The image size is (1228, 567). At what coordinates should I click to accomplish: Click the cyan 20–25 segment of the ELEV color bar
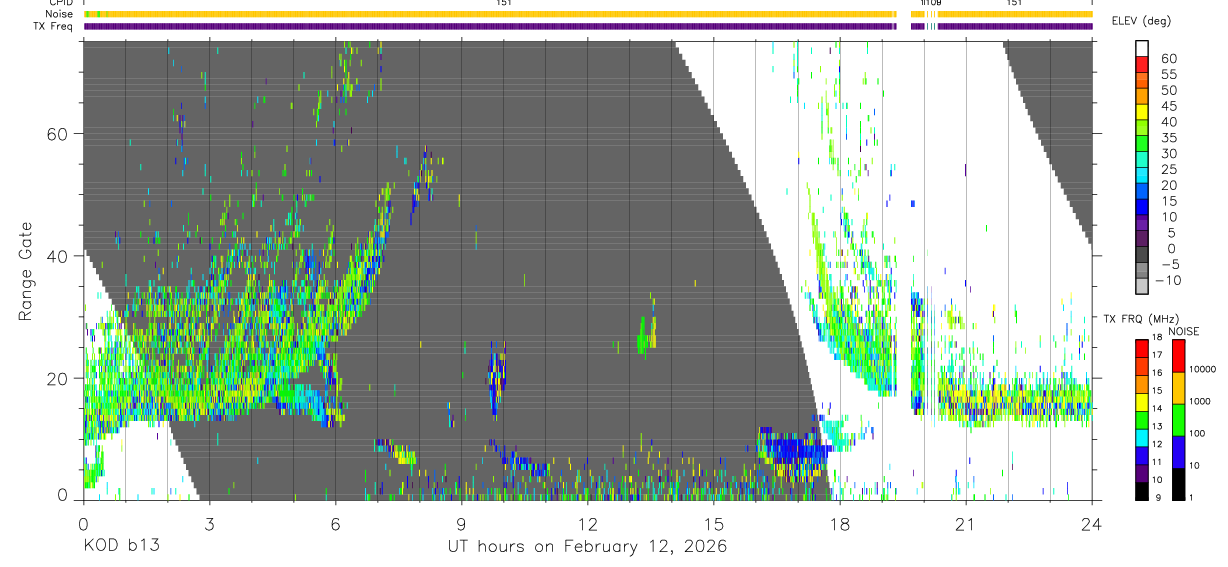pos(1142,177)
